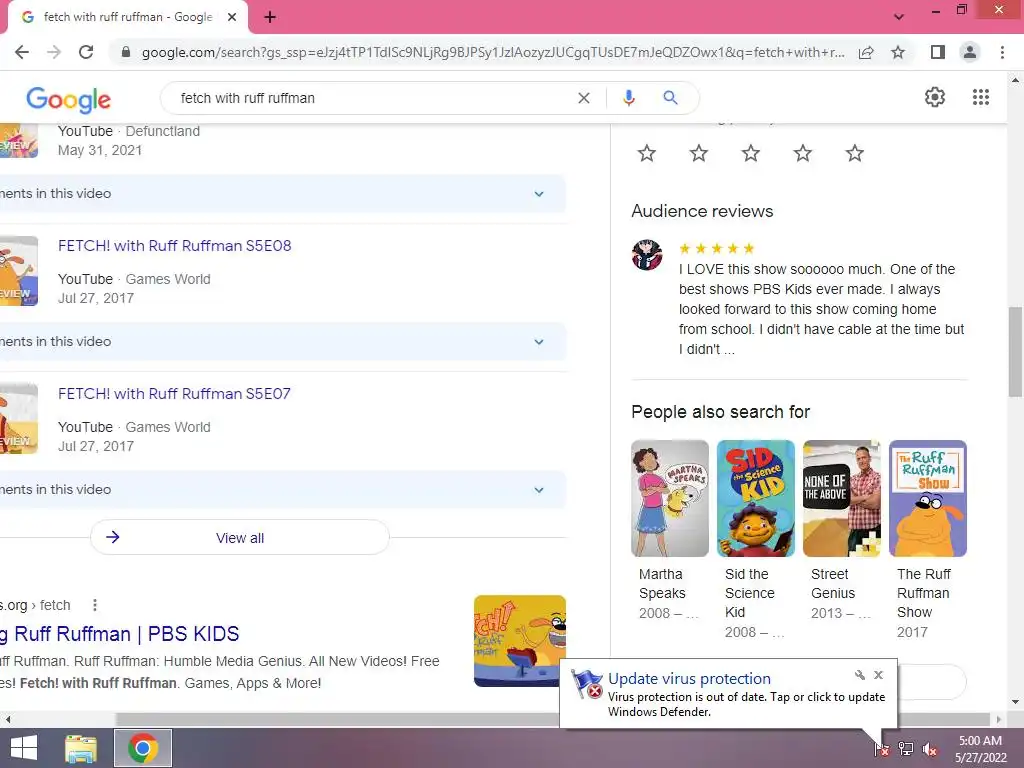Screen dimensions: 1024x768
Task: Open the muted volume tray icon
Action: click(929, 749)
